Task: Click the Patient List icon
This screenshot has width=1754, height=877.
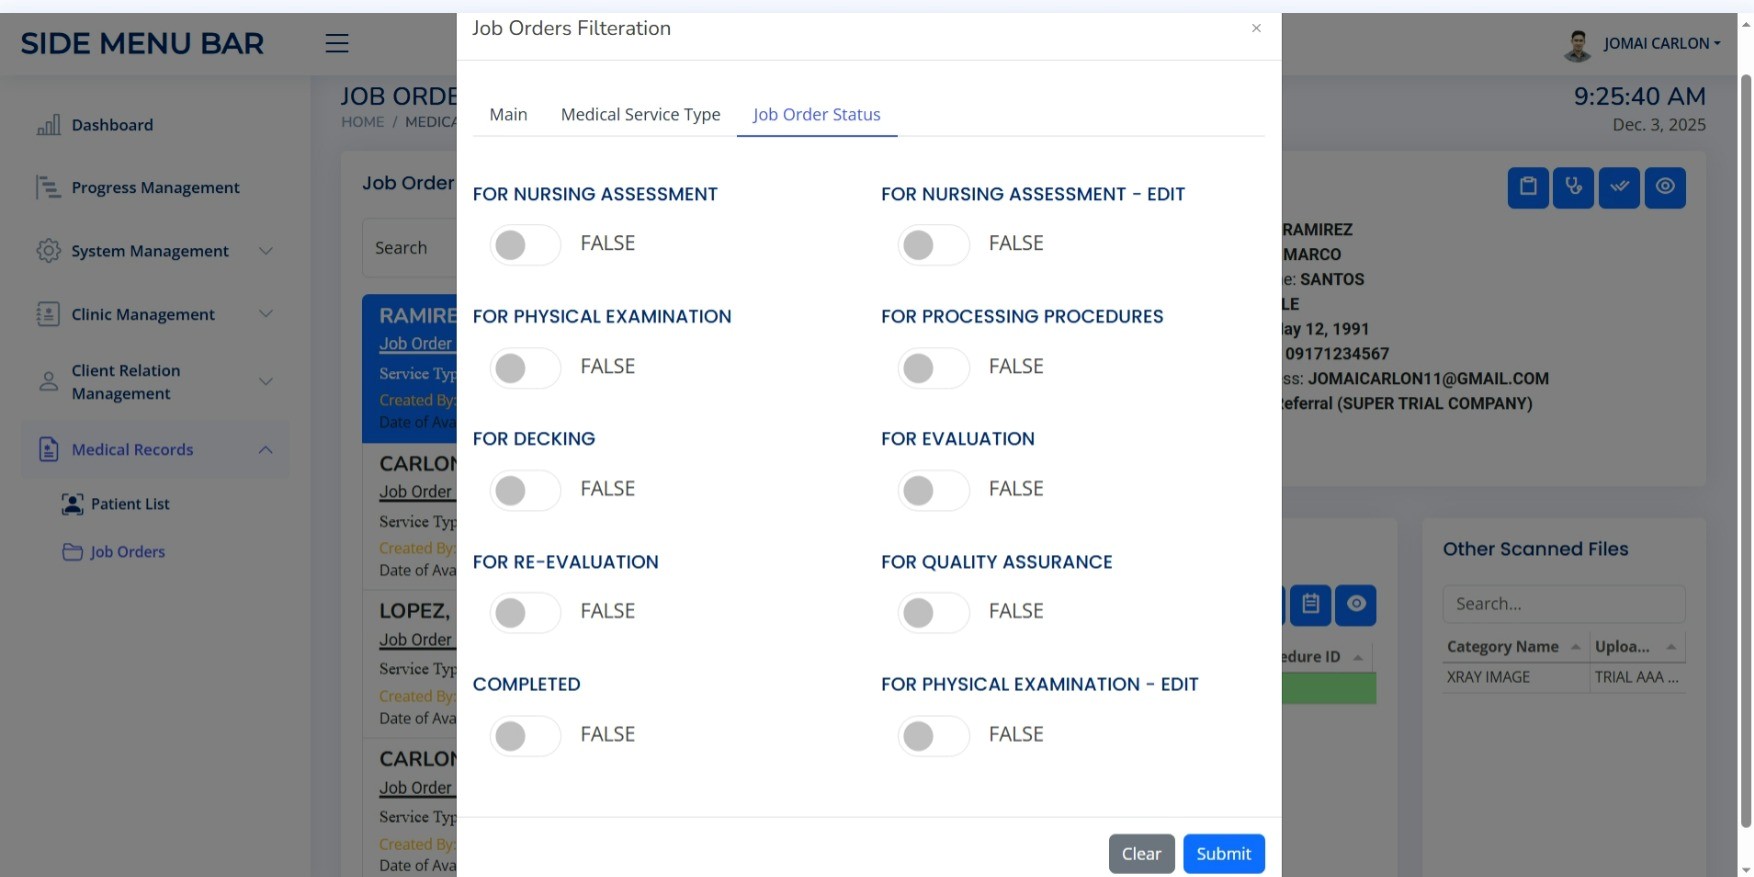Action: [72, 504]
